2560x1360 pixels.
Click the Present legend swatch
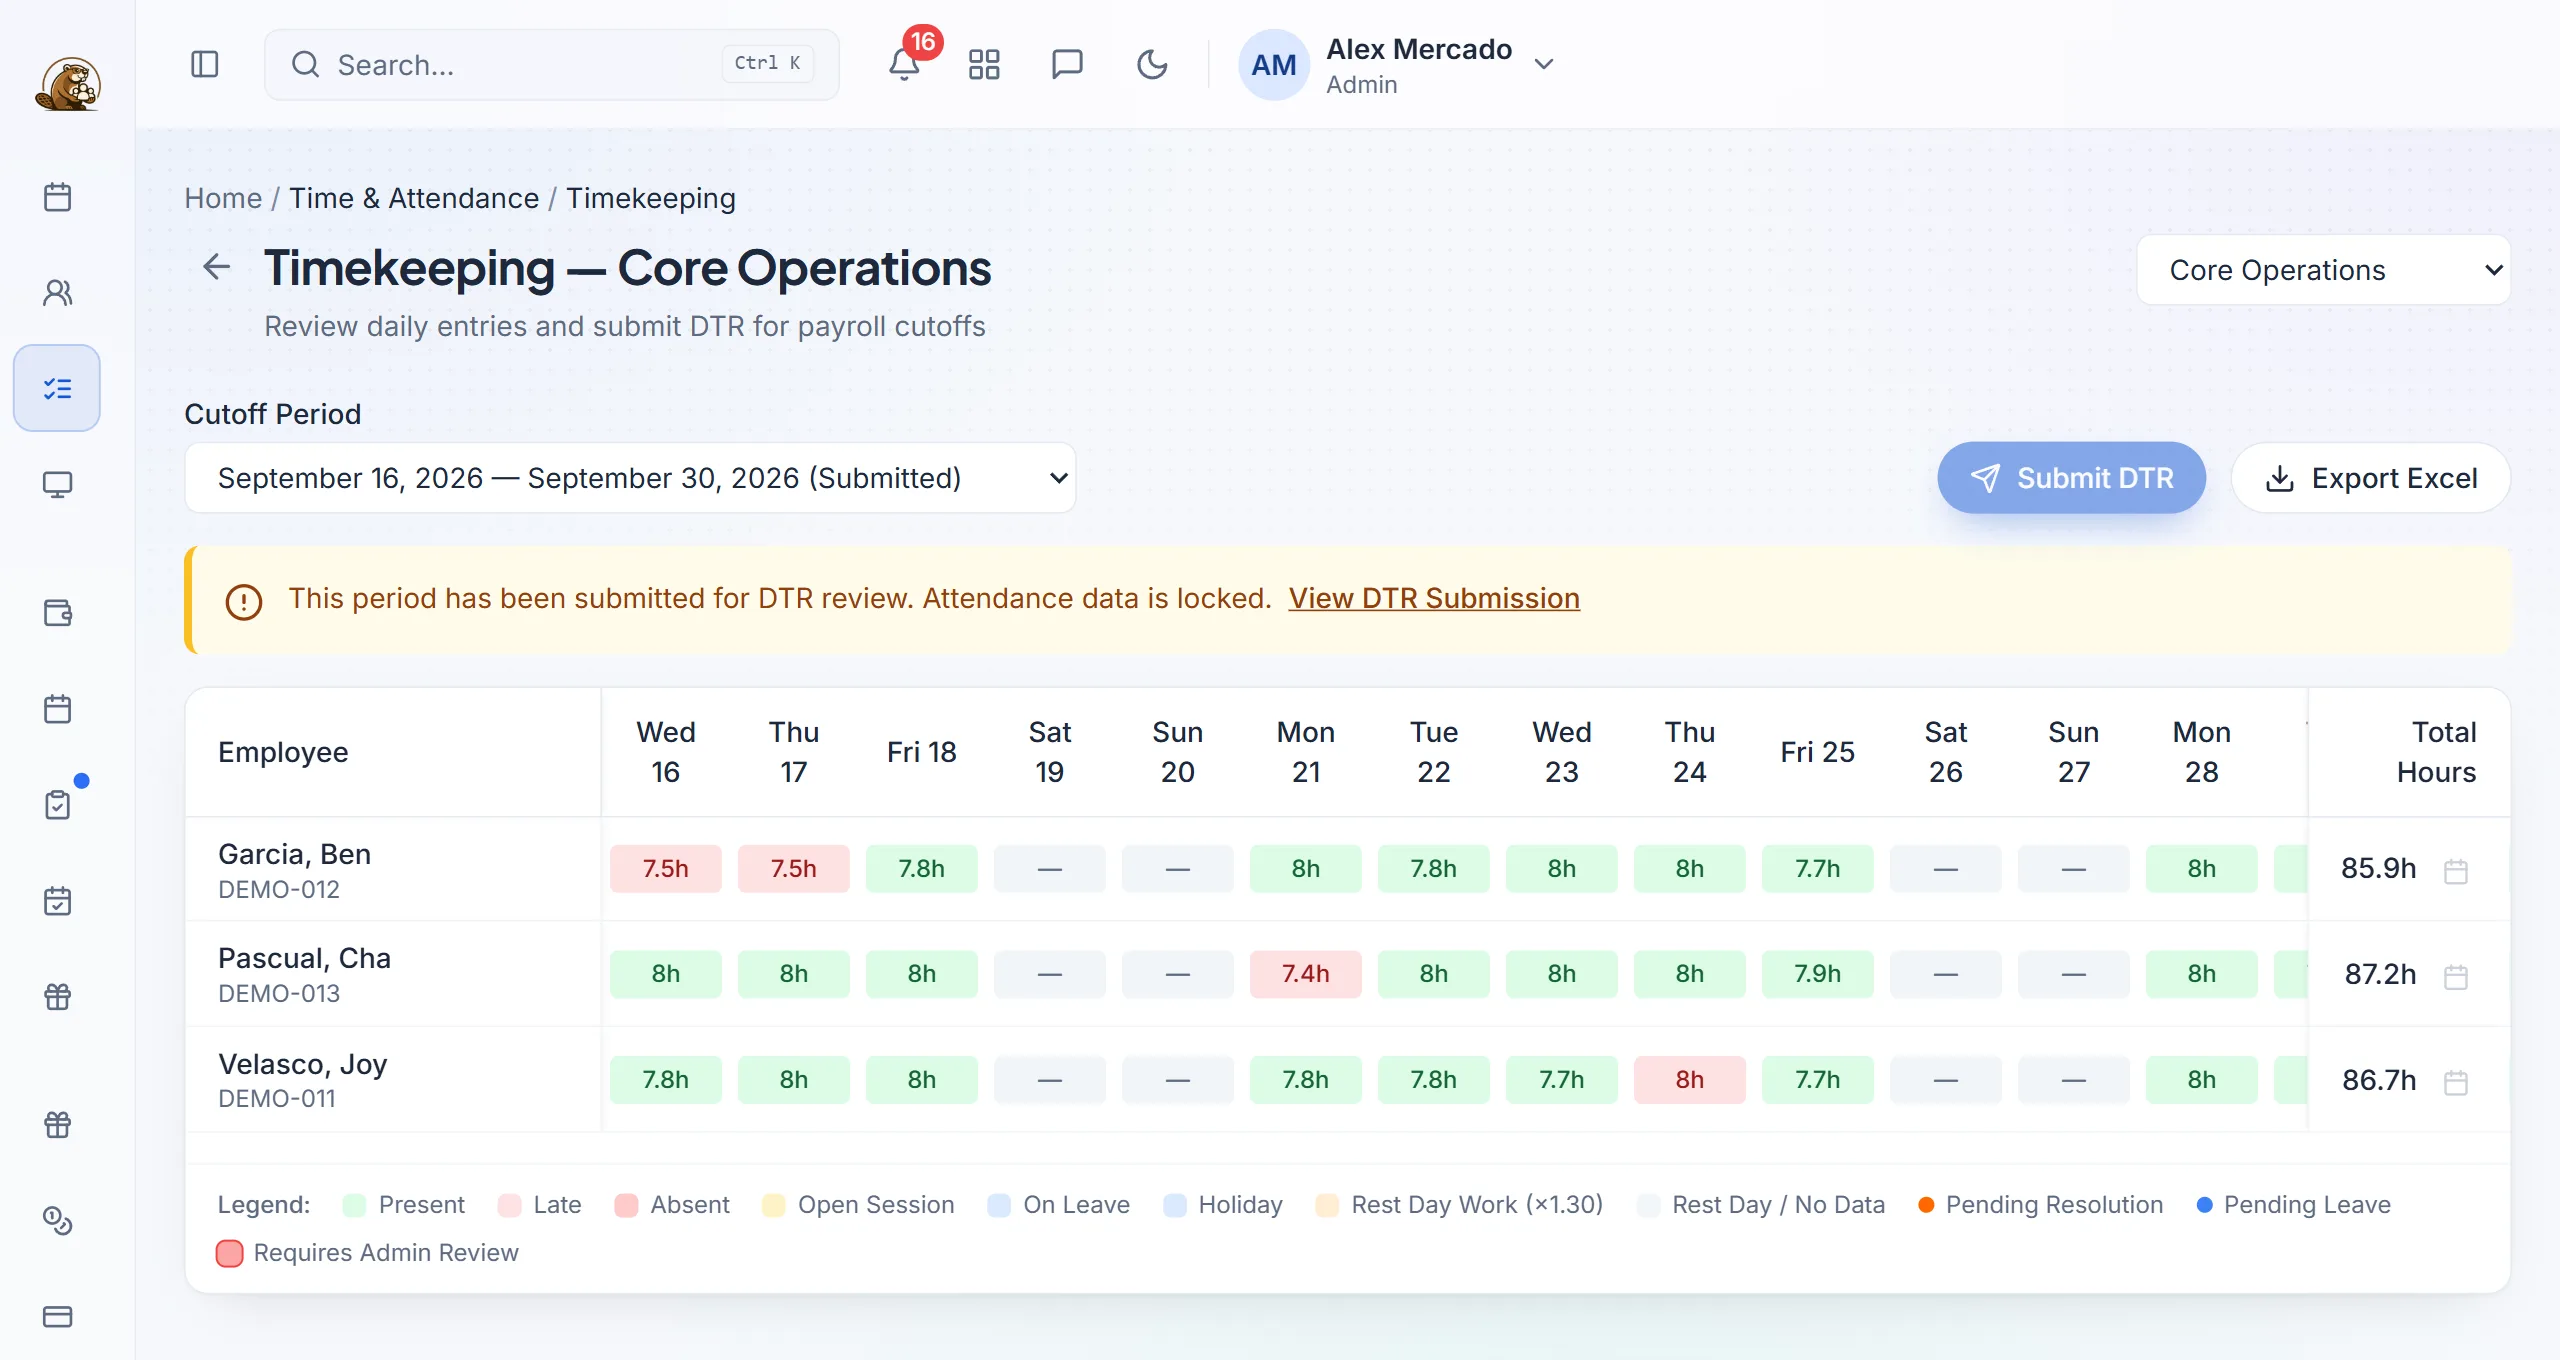tap(354, 1205)
